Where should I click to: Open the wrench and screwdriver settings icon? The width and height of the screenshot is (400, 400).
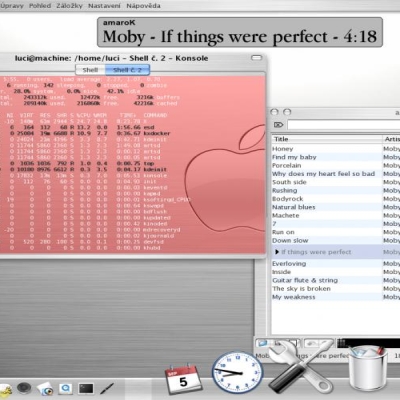click(300, 366)
